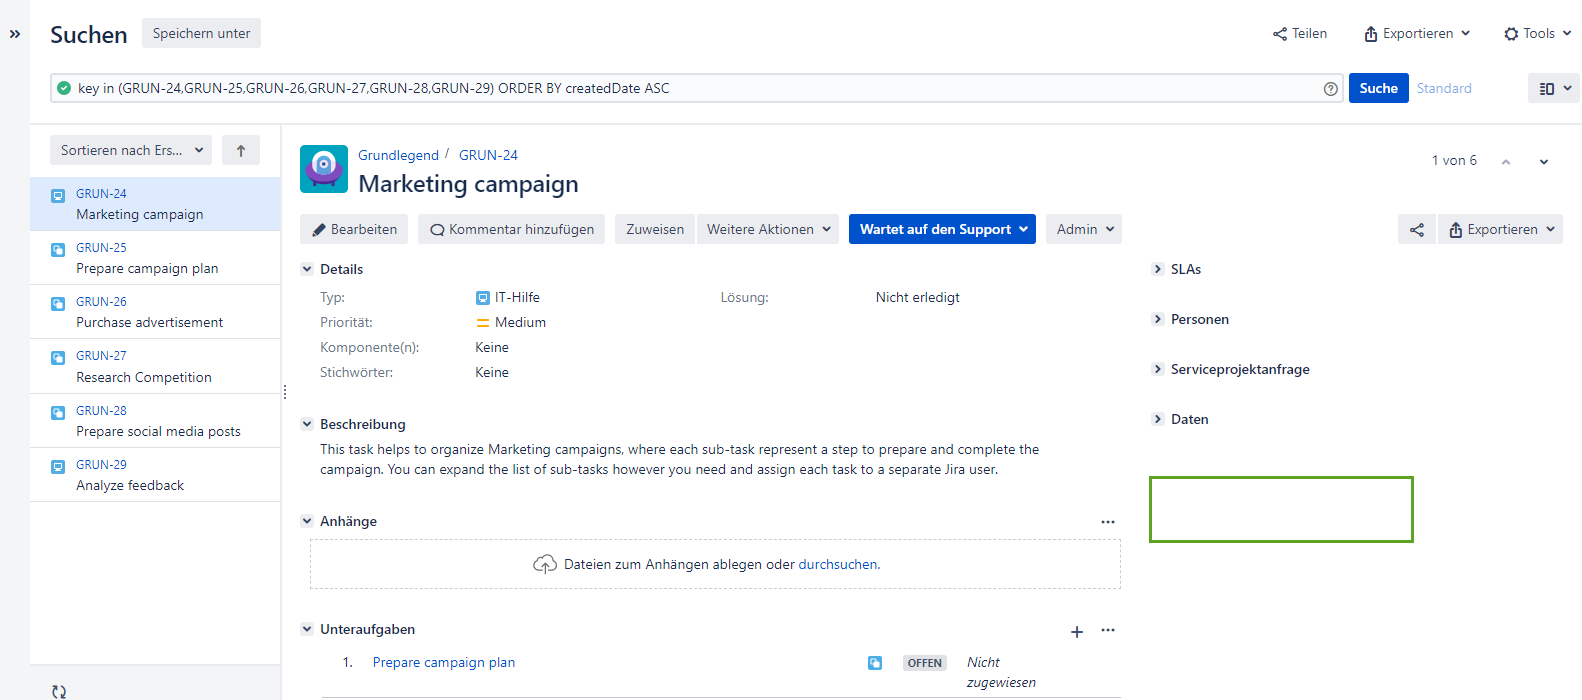Switch to Standard search mode
1582x700 pixels.
tap(1443, 89)
